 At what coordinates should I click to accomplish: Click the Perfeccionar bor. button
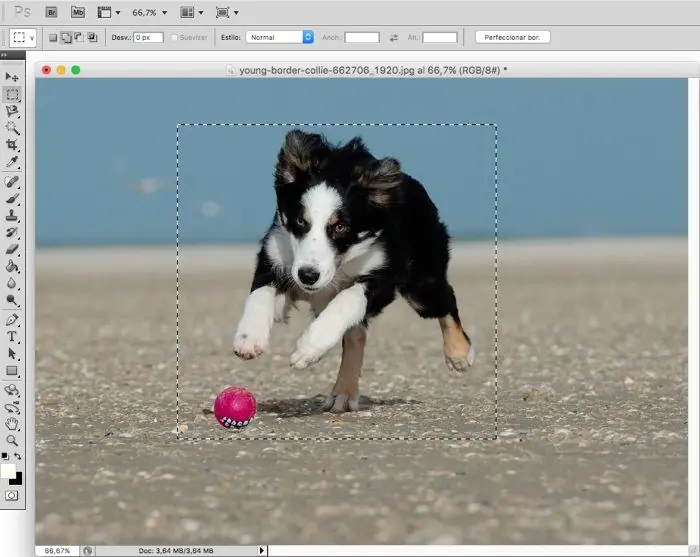point(513,37)
